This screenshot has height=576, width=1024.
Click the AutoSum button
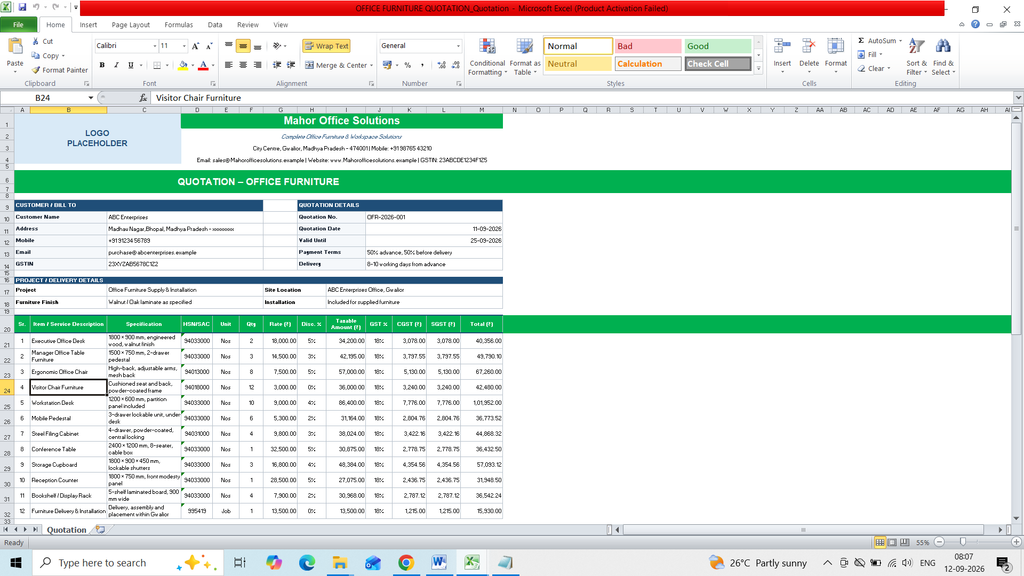[x=880, y=40]
